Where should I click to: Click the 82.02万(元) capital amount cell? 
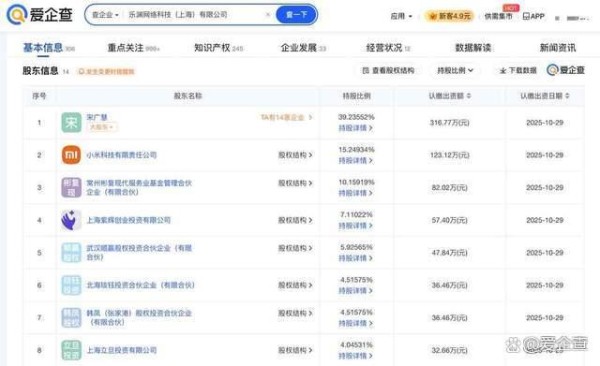pyautogui.click(x=449, y=188)
